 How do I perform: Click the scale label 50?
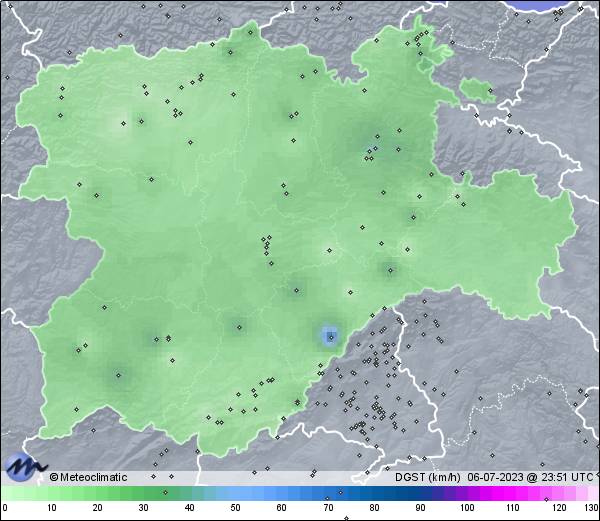point(235,508)
